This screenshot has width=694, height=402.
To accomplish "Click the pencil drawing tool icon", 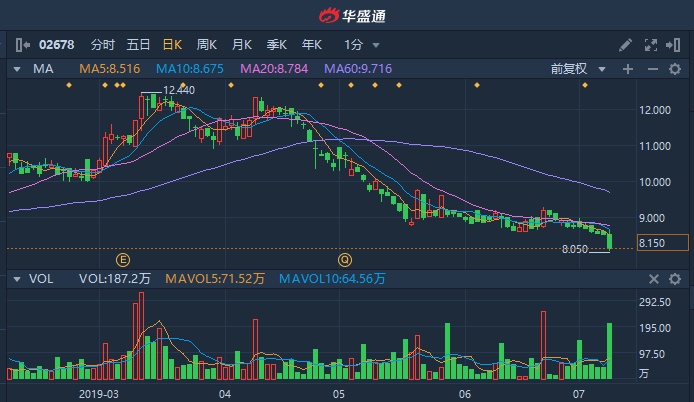I will pos(626,45).
